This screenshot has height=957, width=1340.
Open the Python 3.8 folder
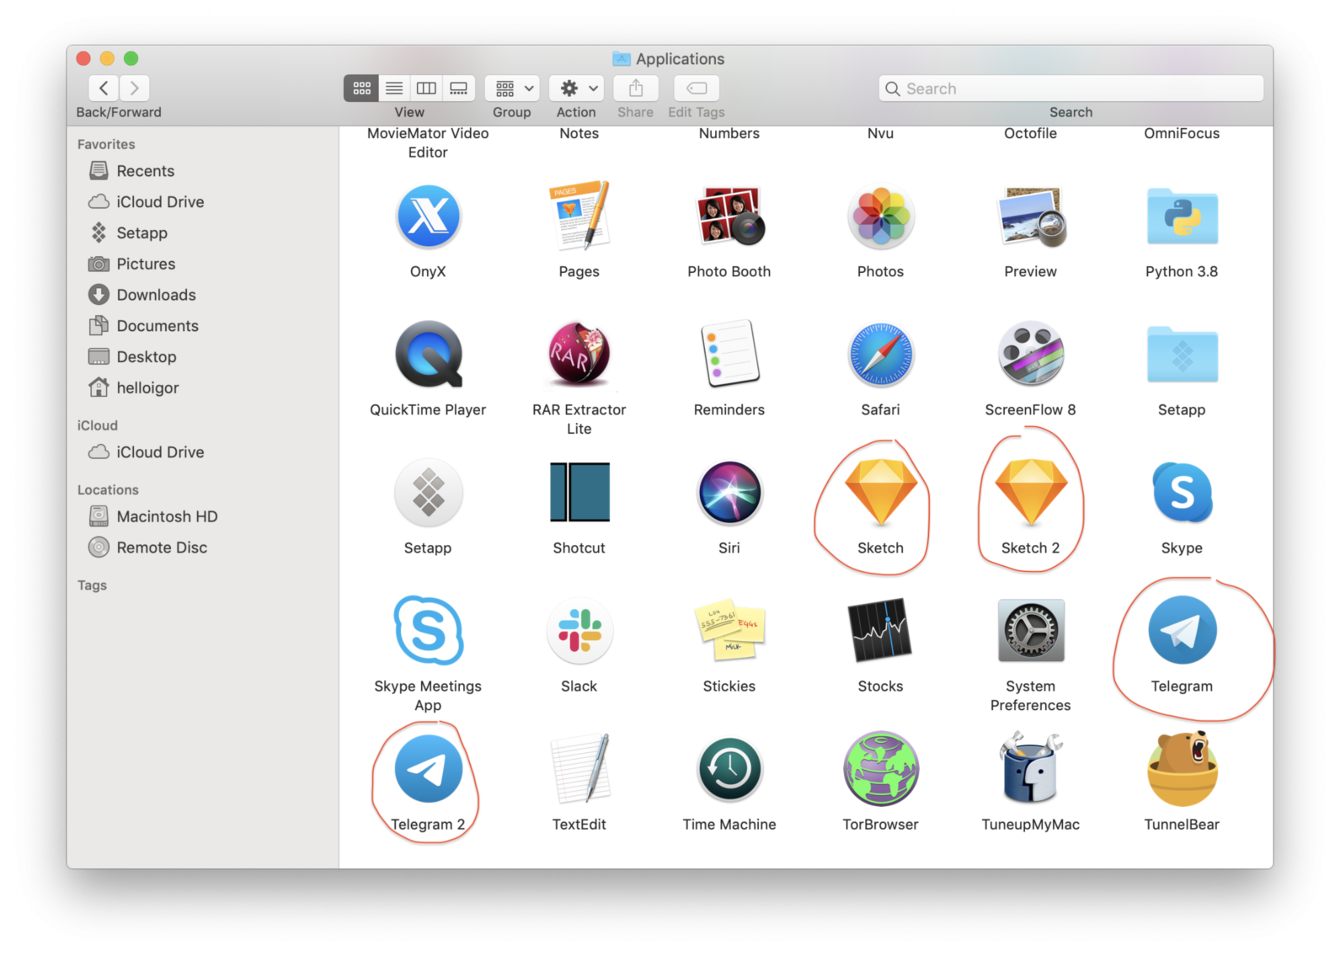click(x=1182, y=216)
